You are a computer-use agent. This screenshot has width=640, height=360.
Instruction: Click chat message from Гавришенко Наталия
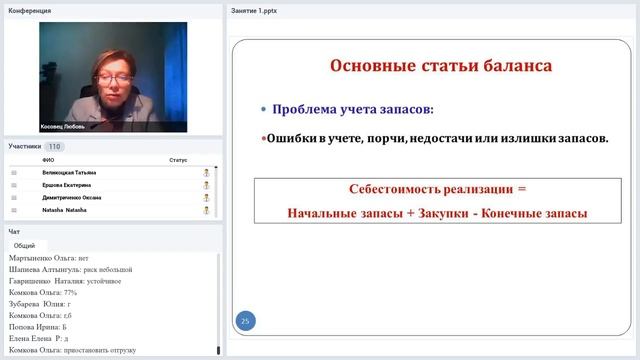(65, 281)
